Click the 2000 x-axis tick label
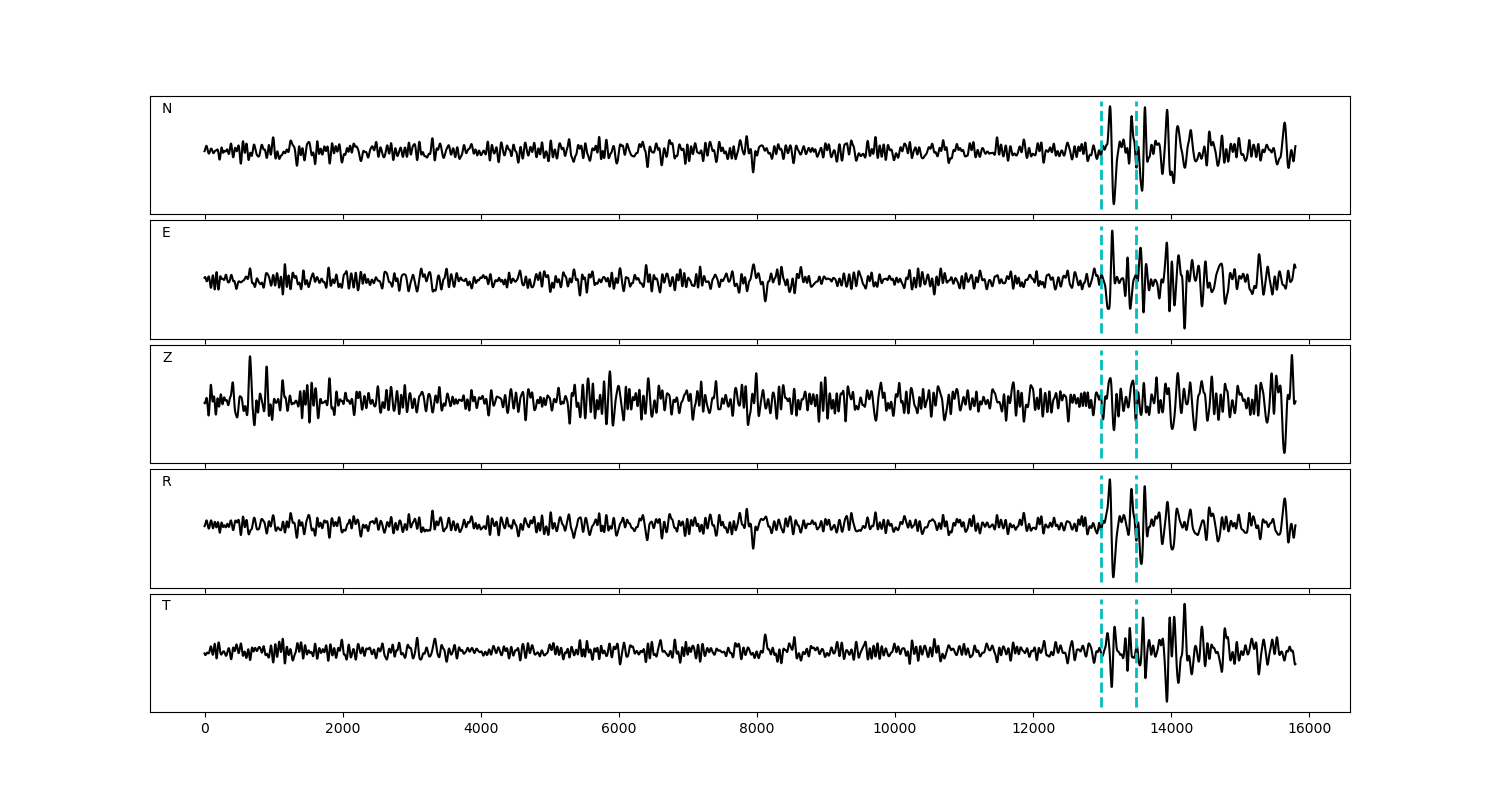This screenshot has width=1500, height=800. tap(343, 730)
